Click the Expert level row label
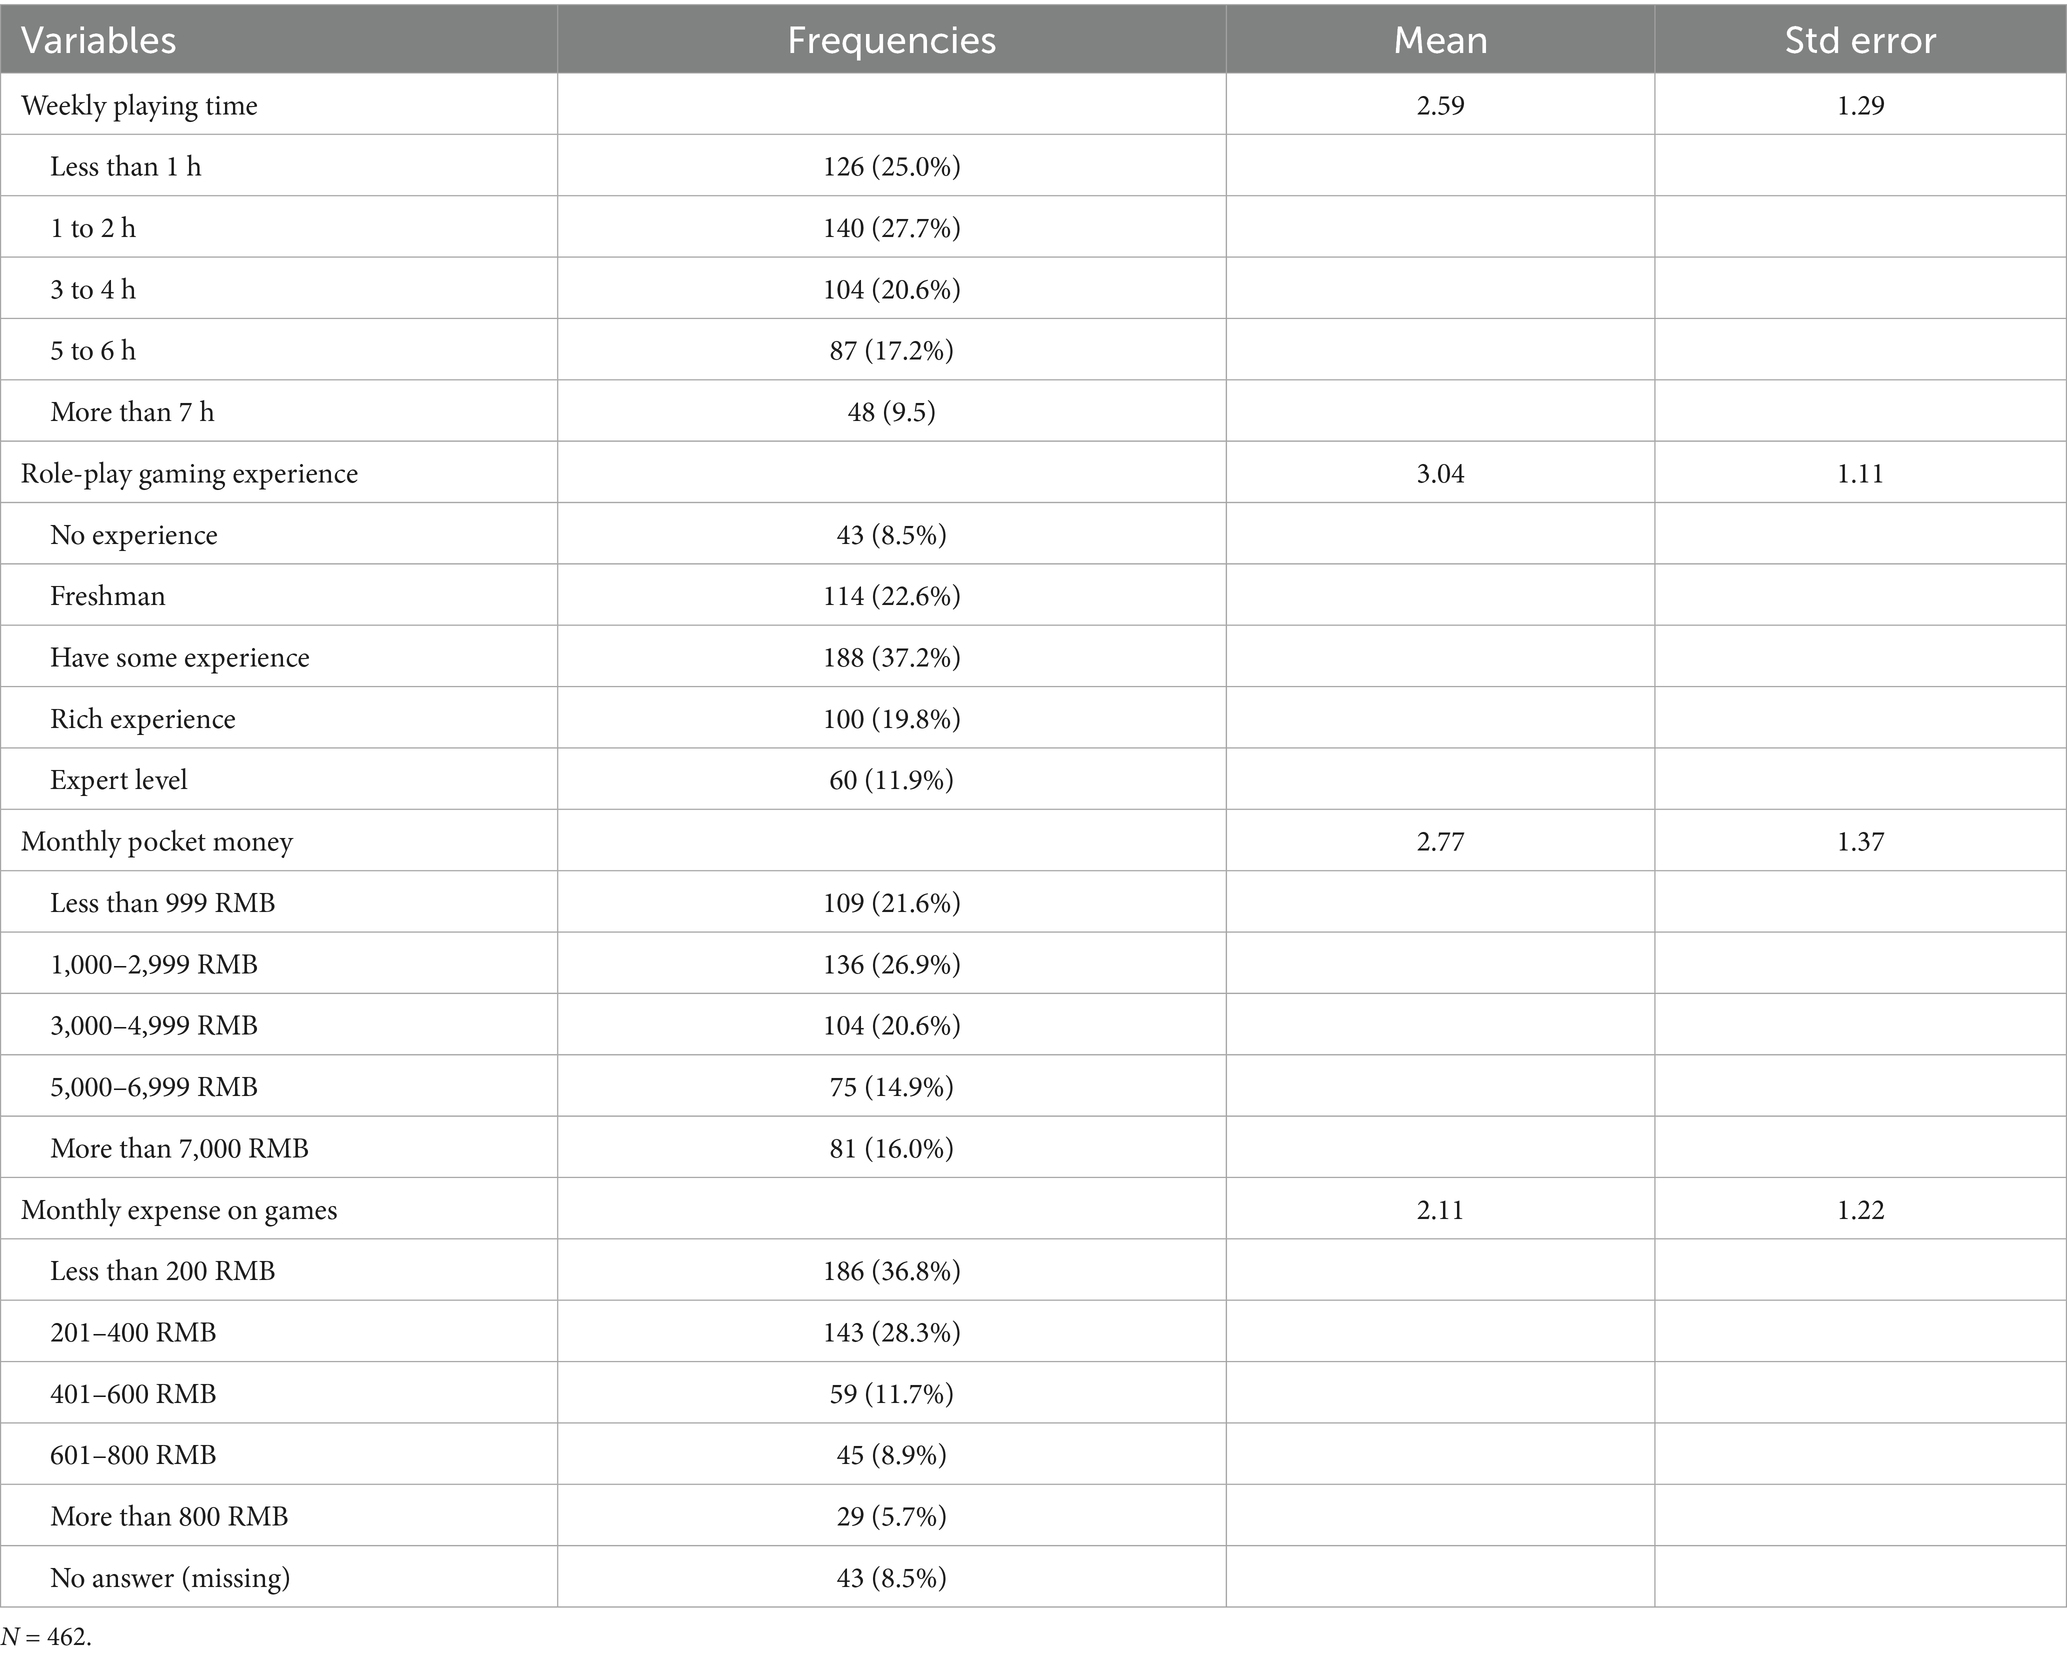 (119, 780)
